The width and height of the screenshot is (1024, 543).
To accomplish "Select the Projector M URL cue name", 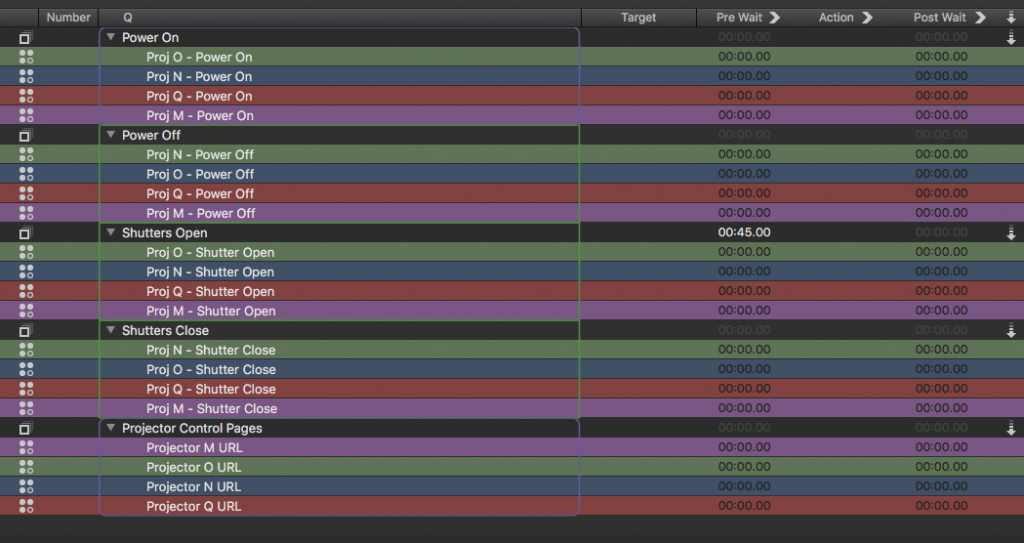I will pyautogui.click(x=194, y=448).
